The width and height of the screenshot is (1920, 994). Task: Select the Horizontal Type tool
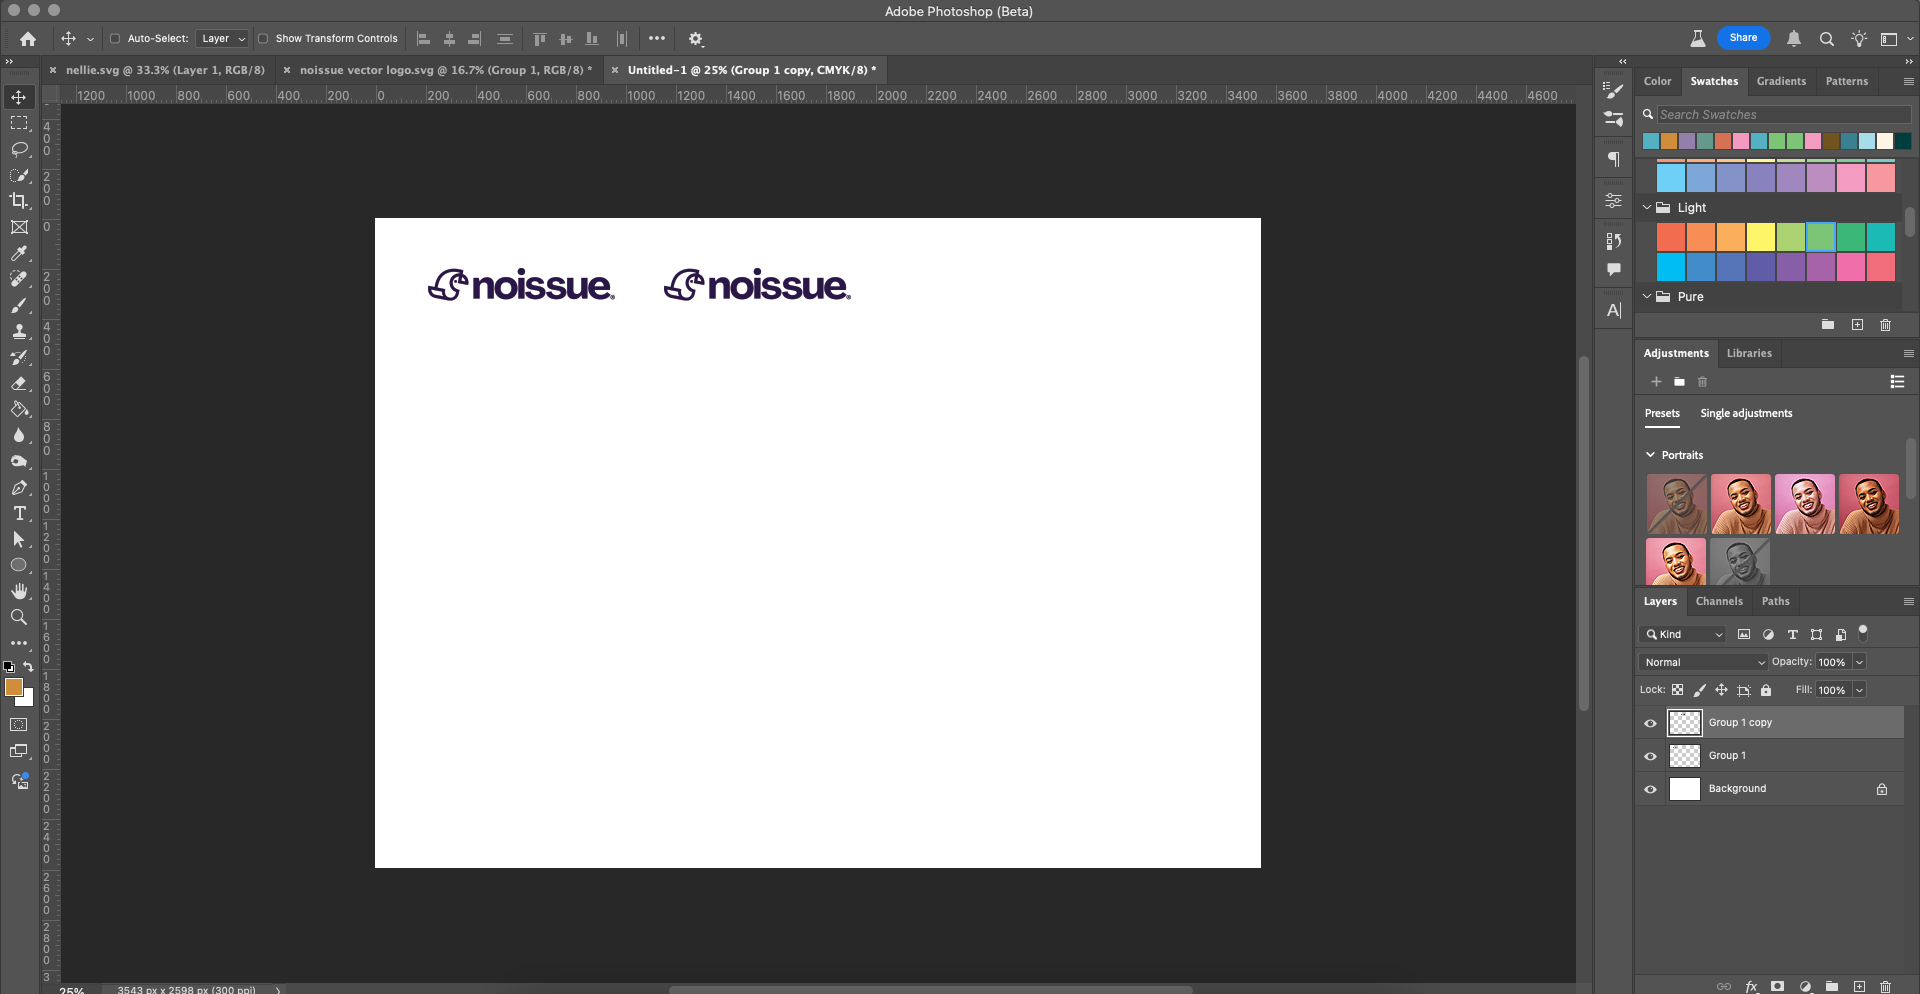(x=19, y=513)
